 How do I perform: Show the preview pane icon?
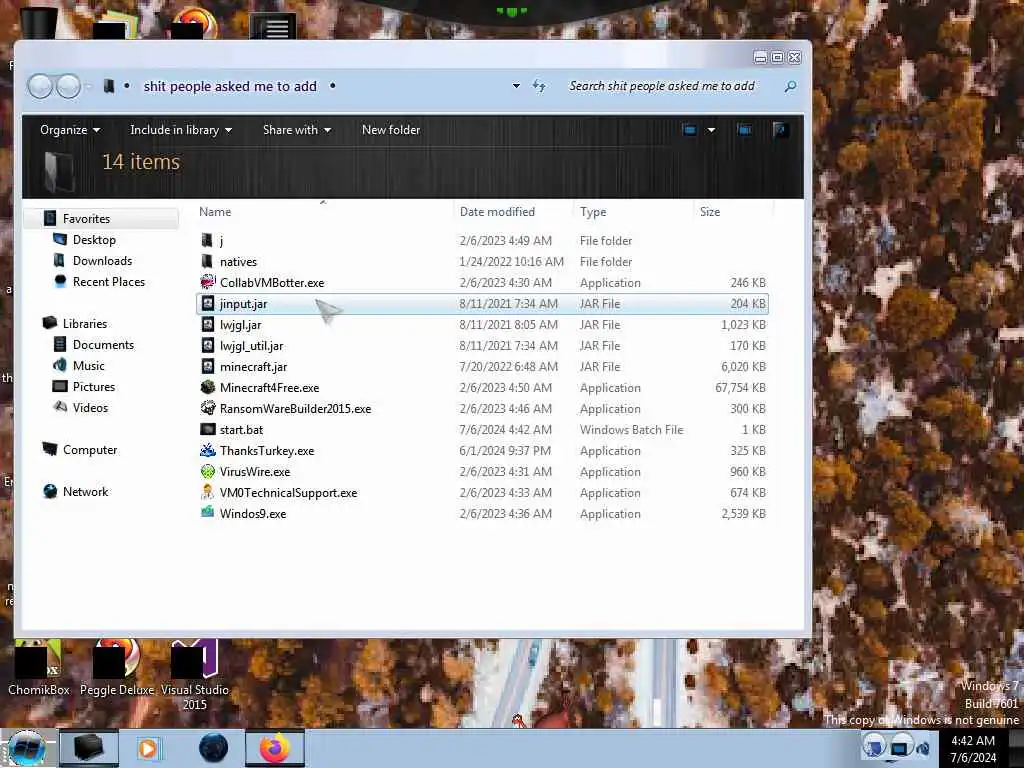[x=744, y=130]
